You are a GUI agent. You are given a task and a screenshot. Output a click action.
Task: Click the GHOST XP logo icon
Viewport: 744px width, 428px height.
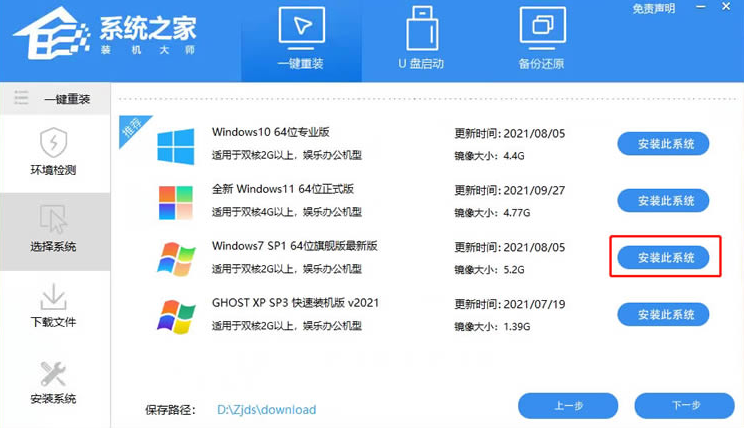coord(176,316)
